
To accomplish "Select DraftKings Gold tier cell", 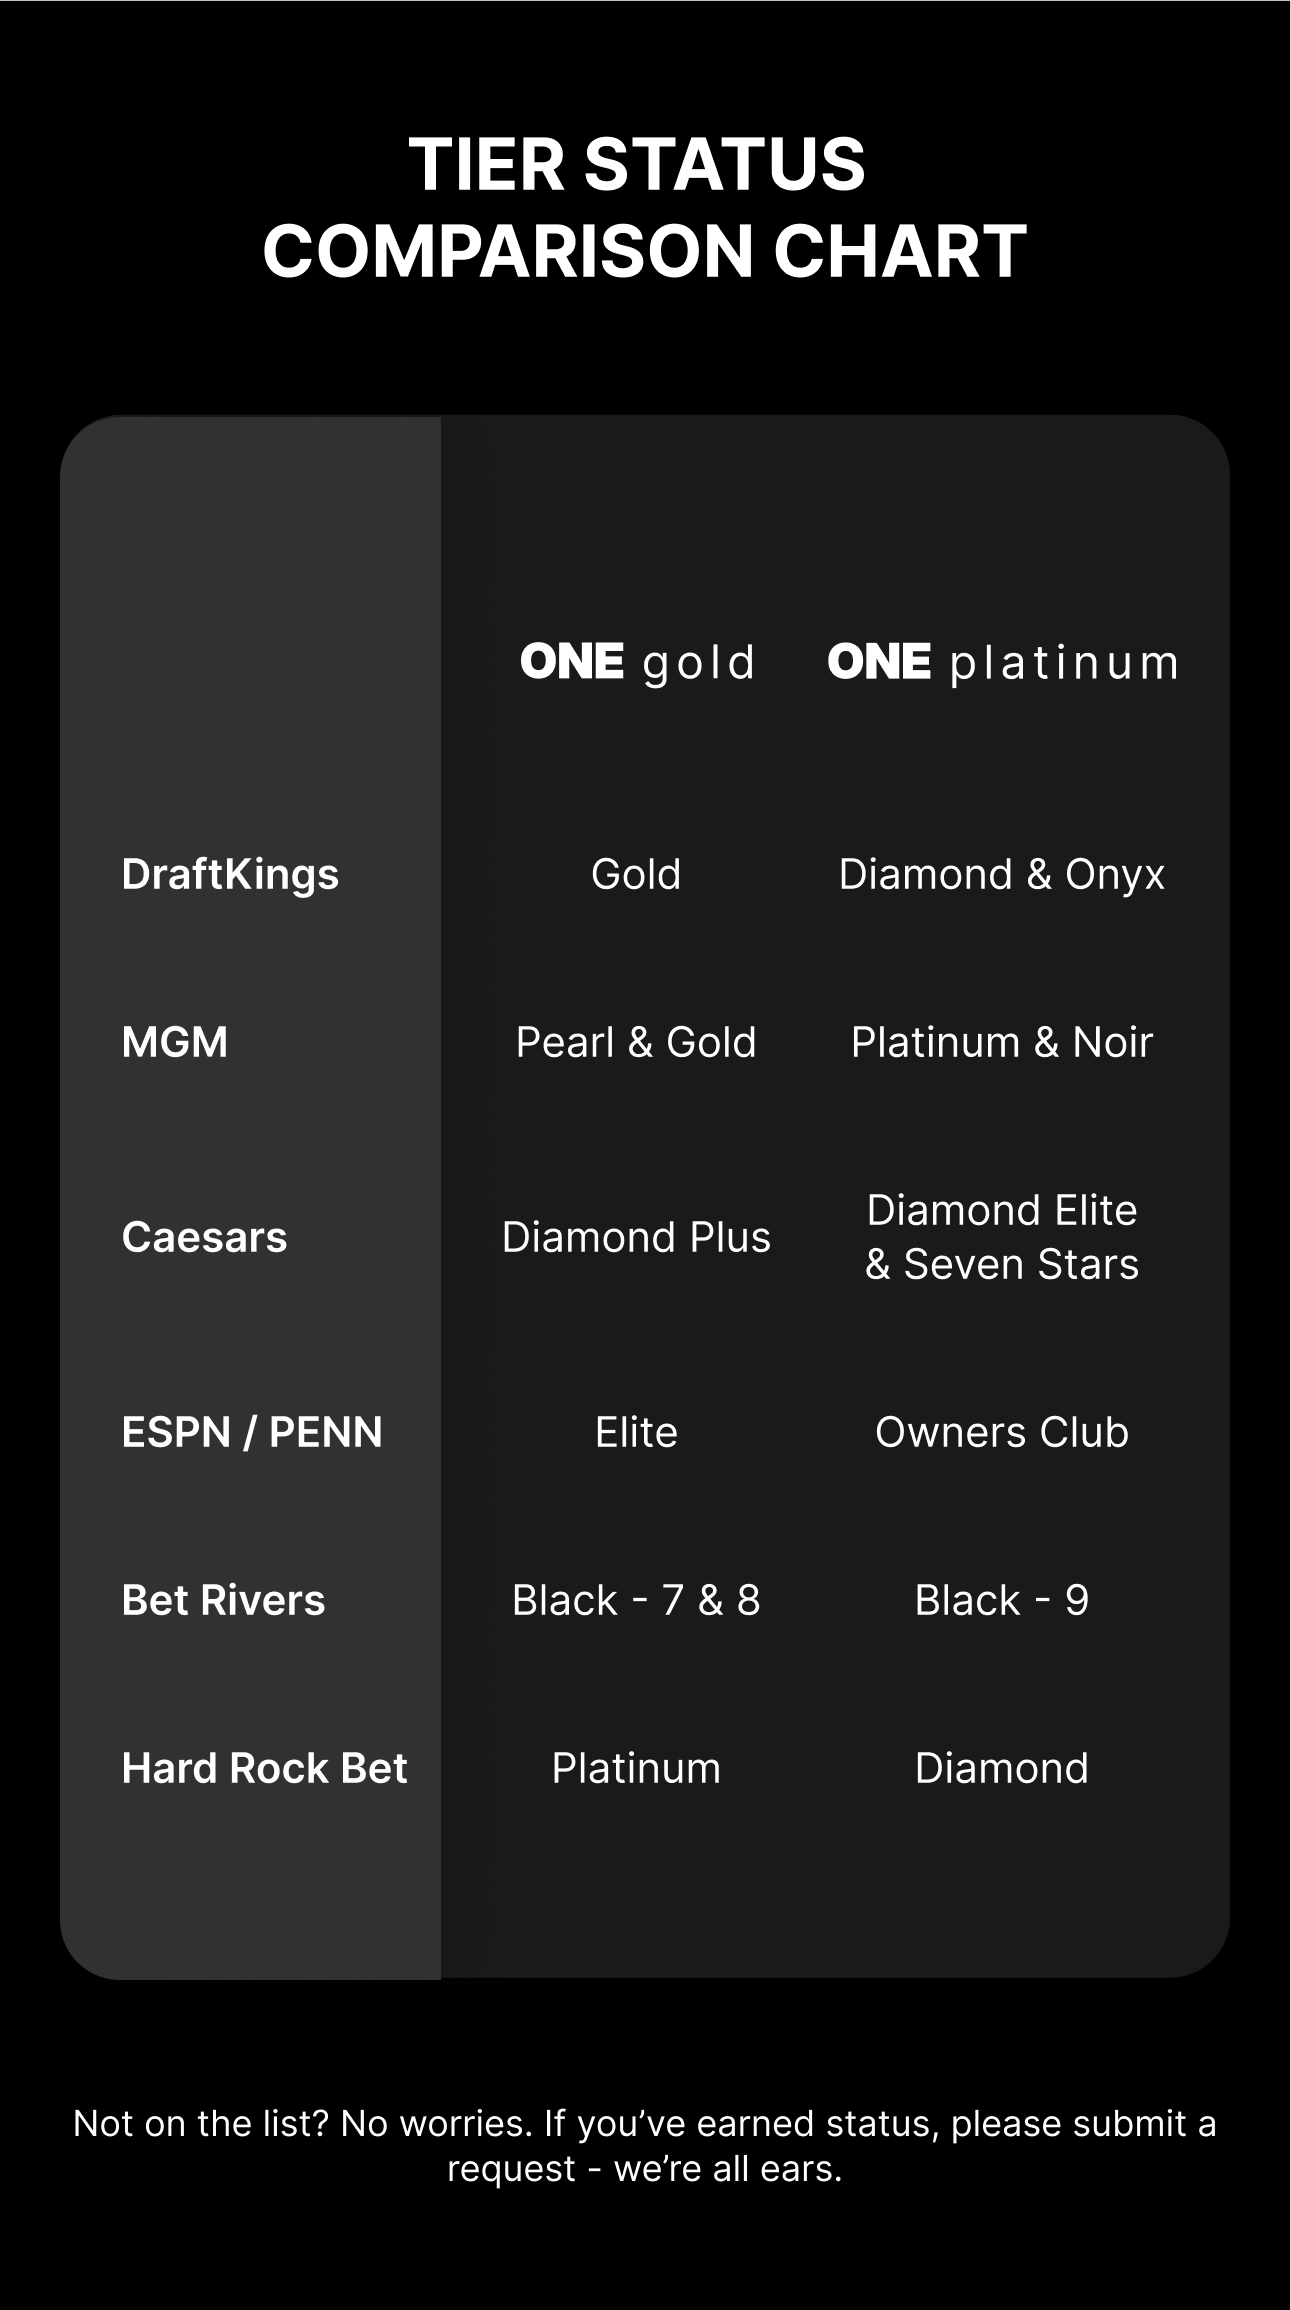I will tap(636, 874).
